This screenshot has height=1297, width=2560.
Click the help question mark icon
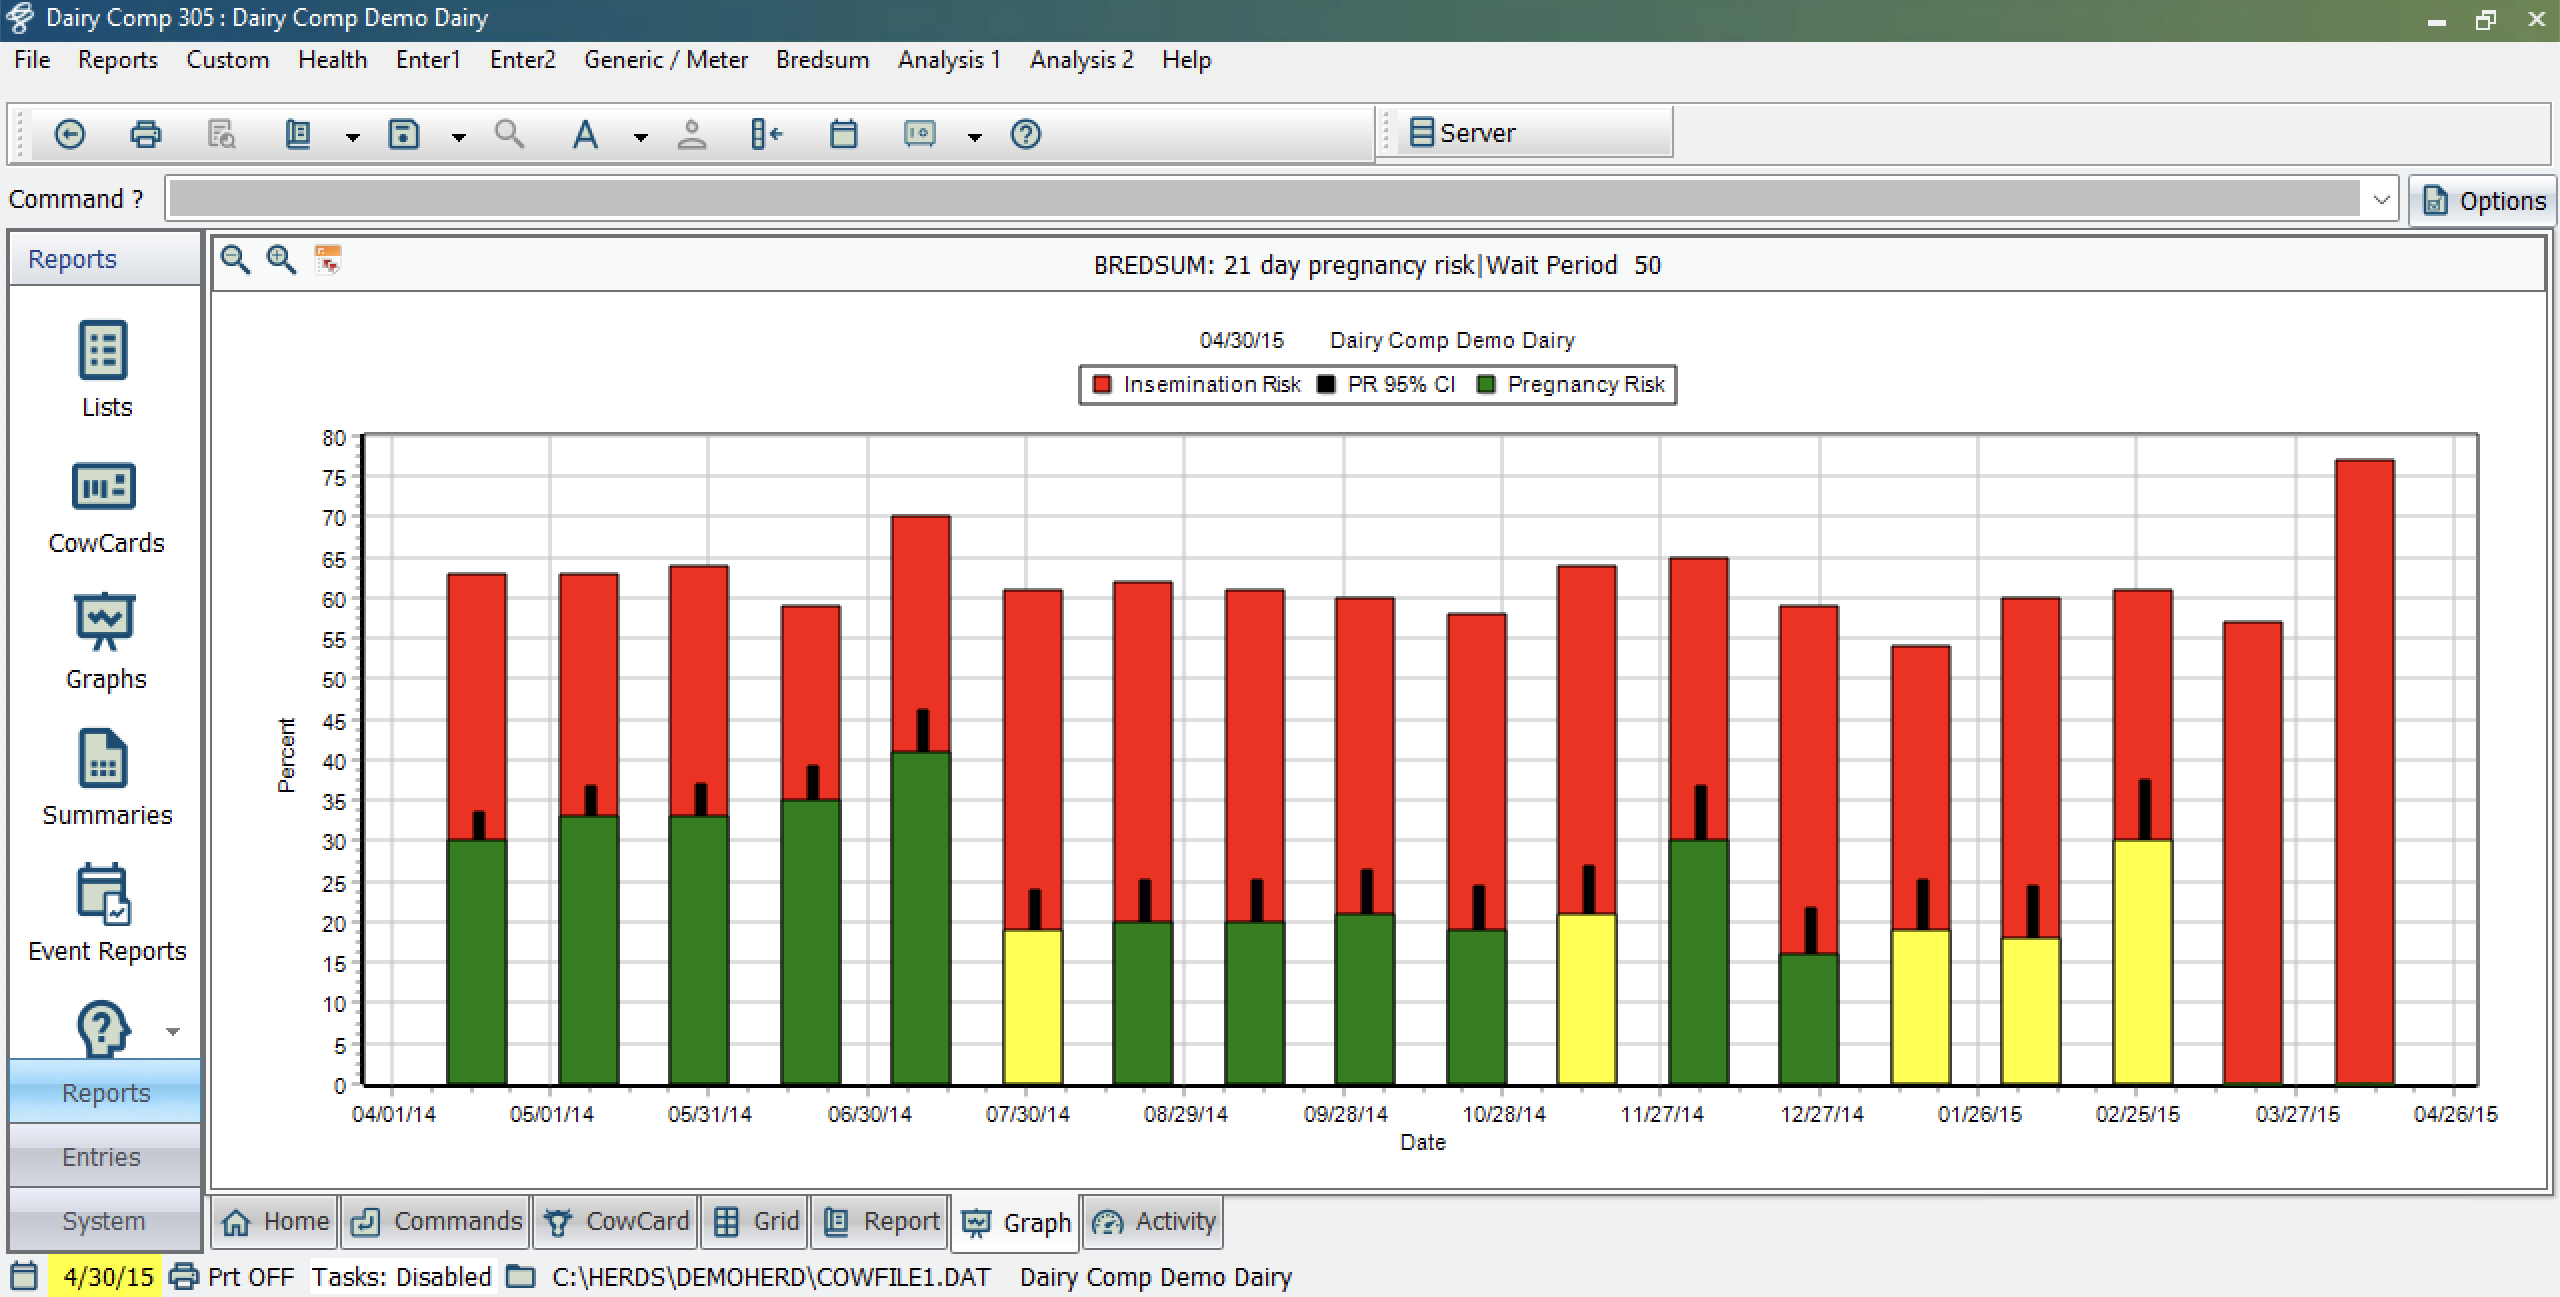1026,134
